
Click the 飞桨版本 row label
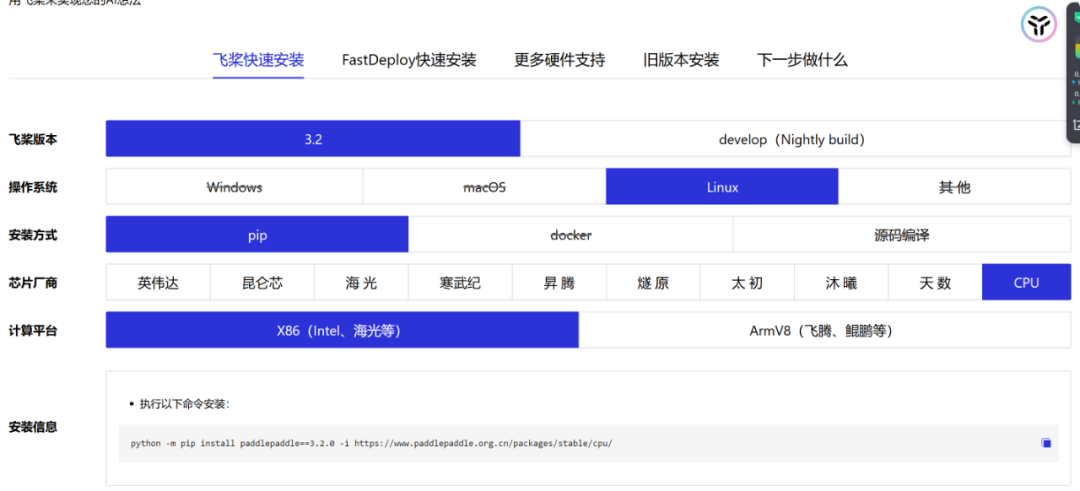click(x=33, y=139)
